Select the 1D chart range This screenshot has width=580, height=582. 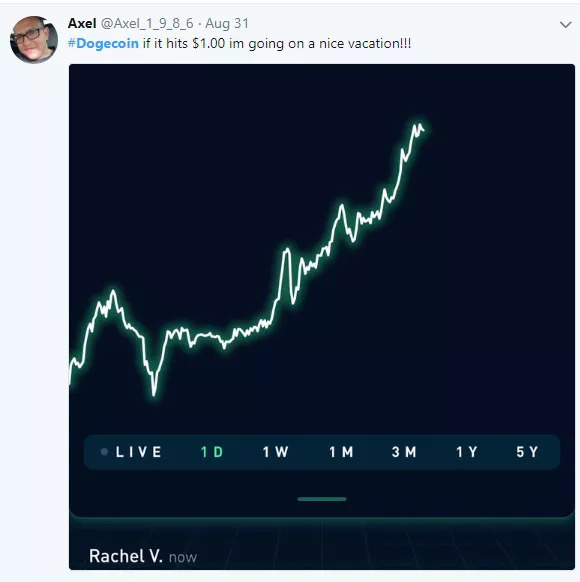point(212,452)
